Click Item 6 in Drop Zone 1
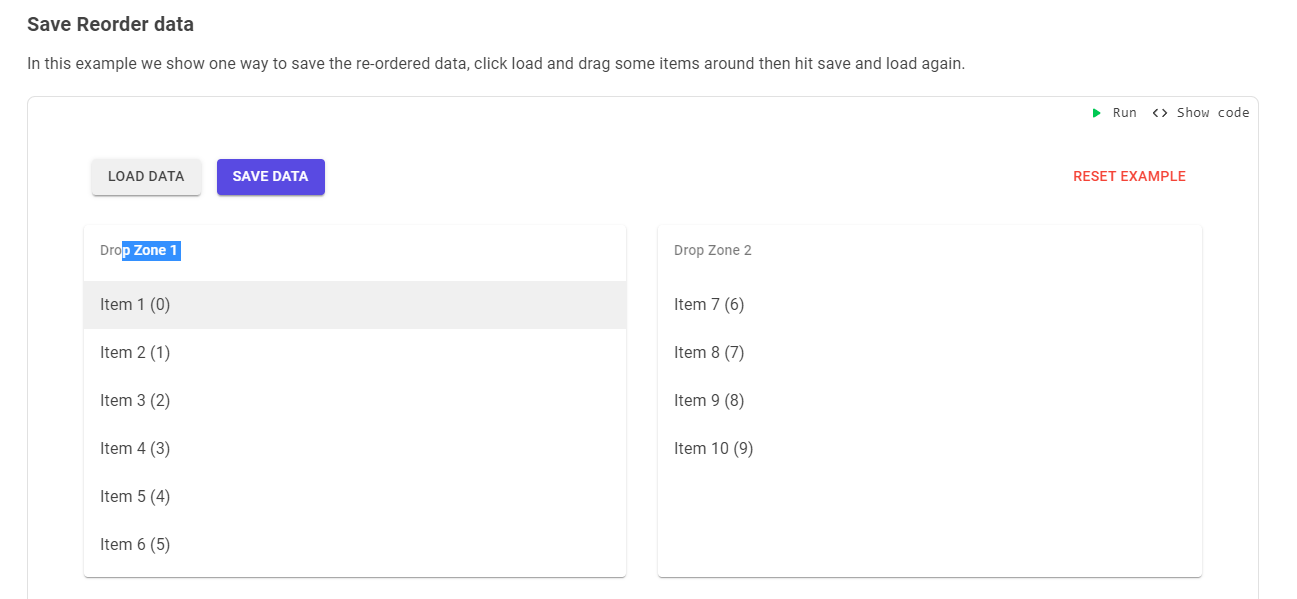The image size is (1297, 599). tap(134, 544)
